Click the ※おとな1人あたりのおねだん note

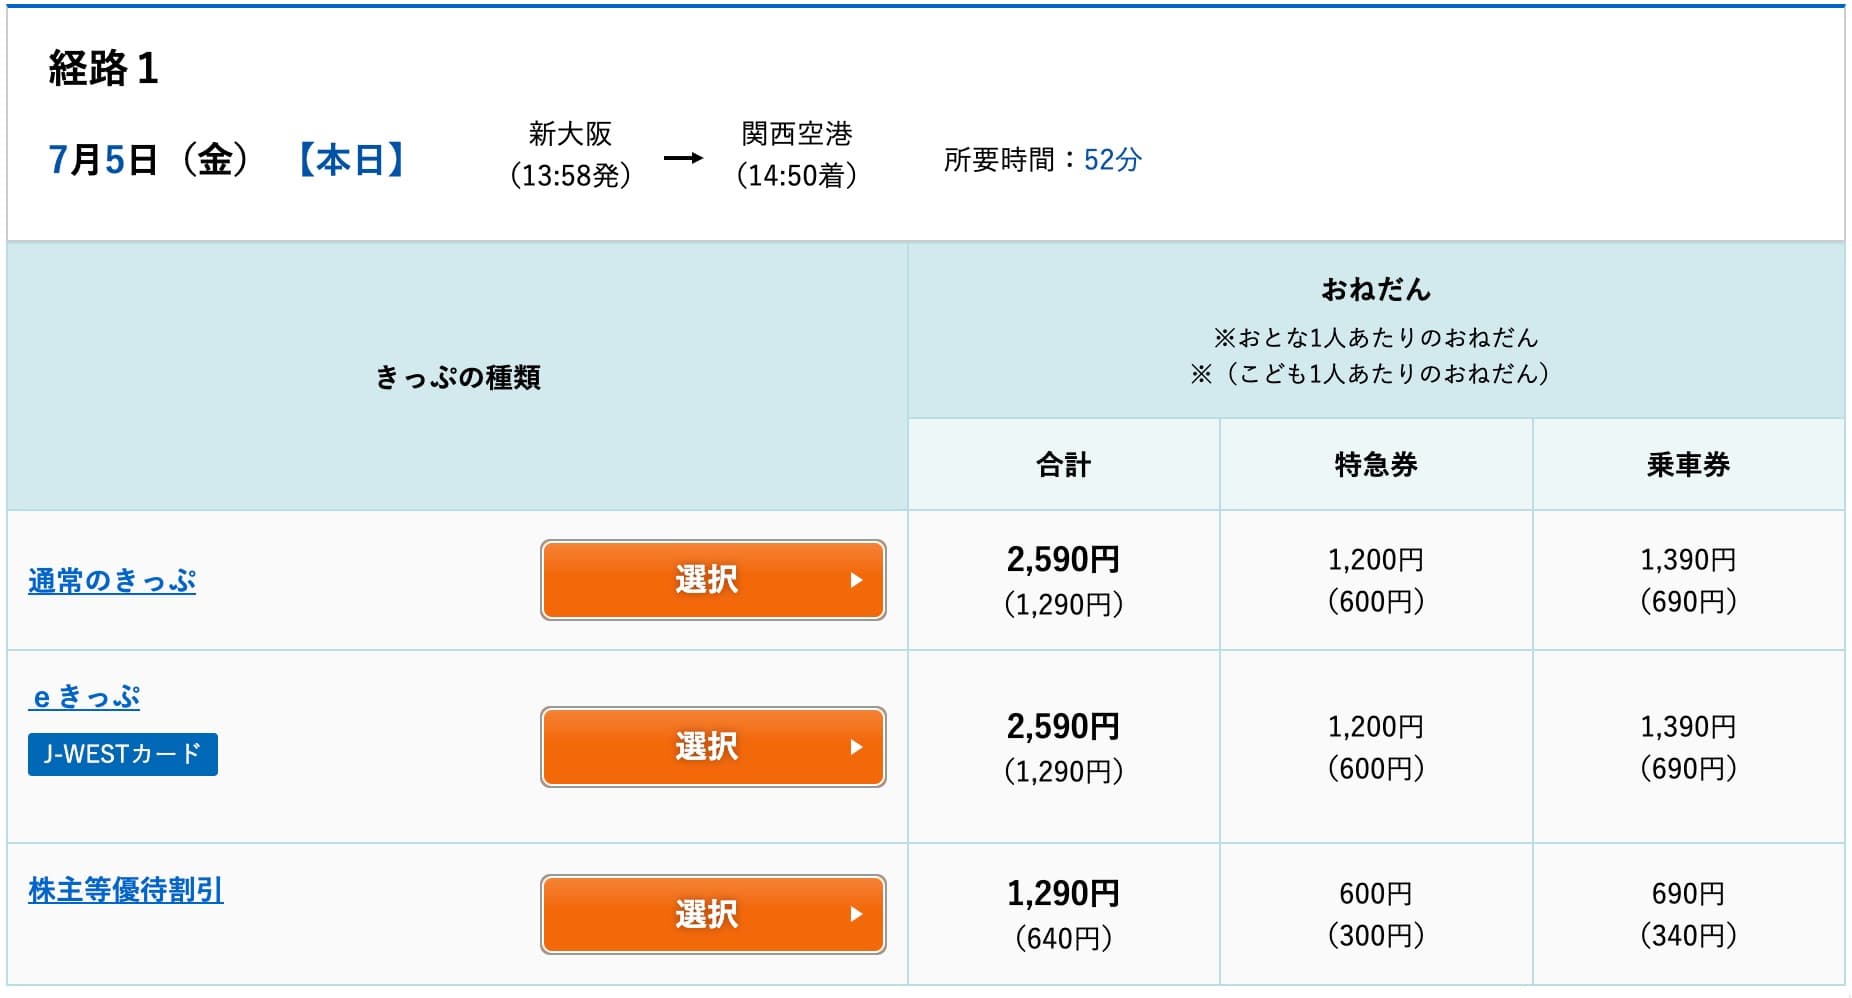1376,337
